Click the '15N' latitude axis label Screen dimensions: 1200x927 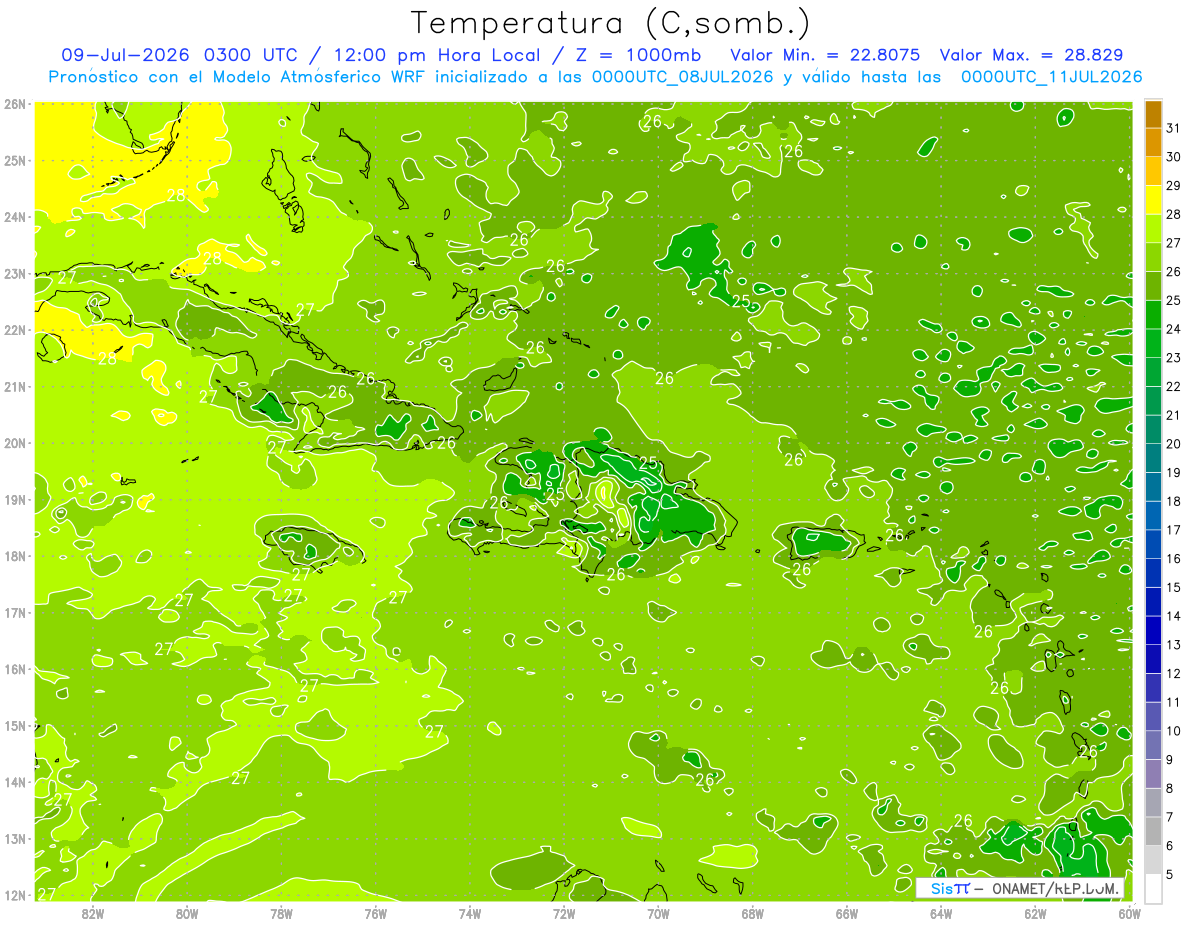14,725
